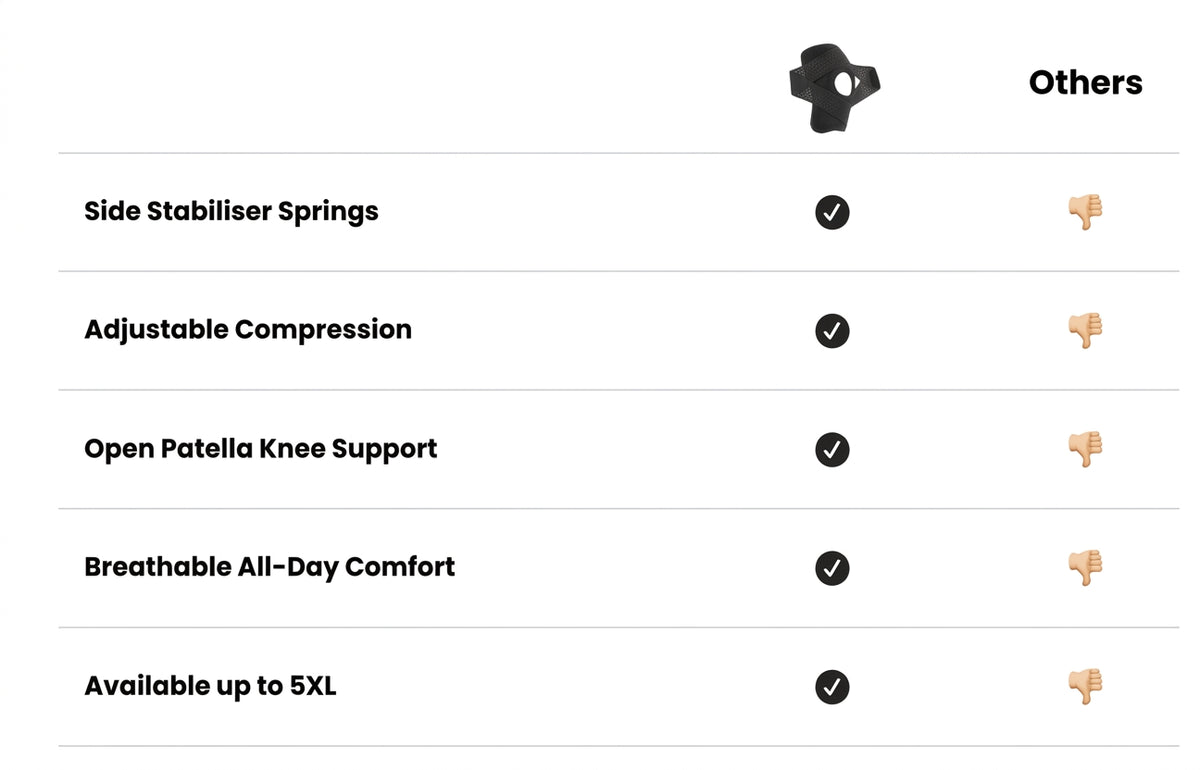Select the Adjustable Compression label

tap(248, 330)
